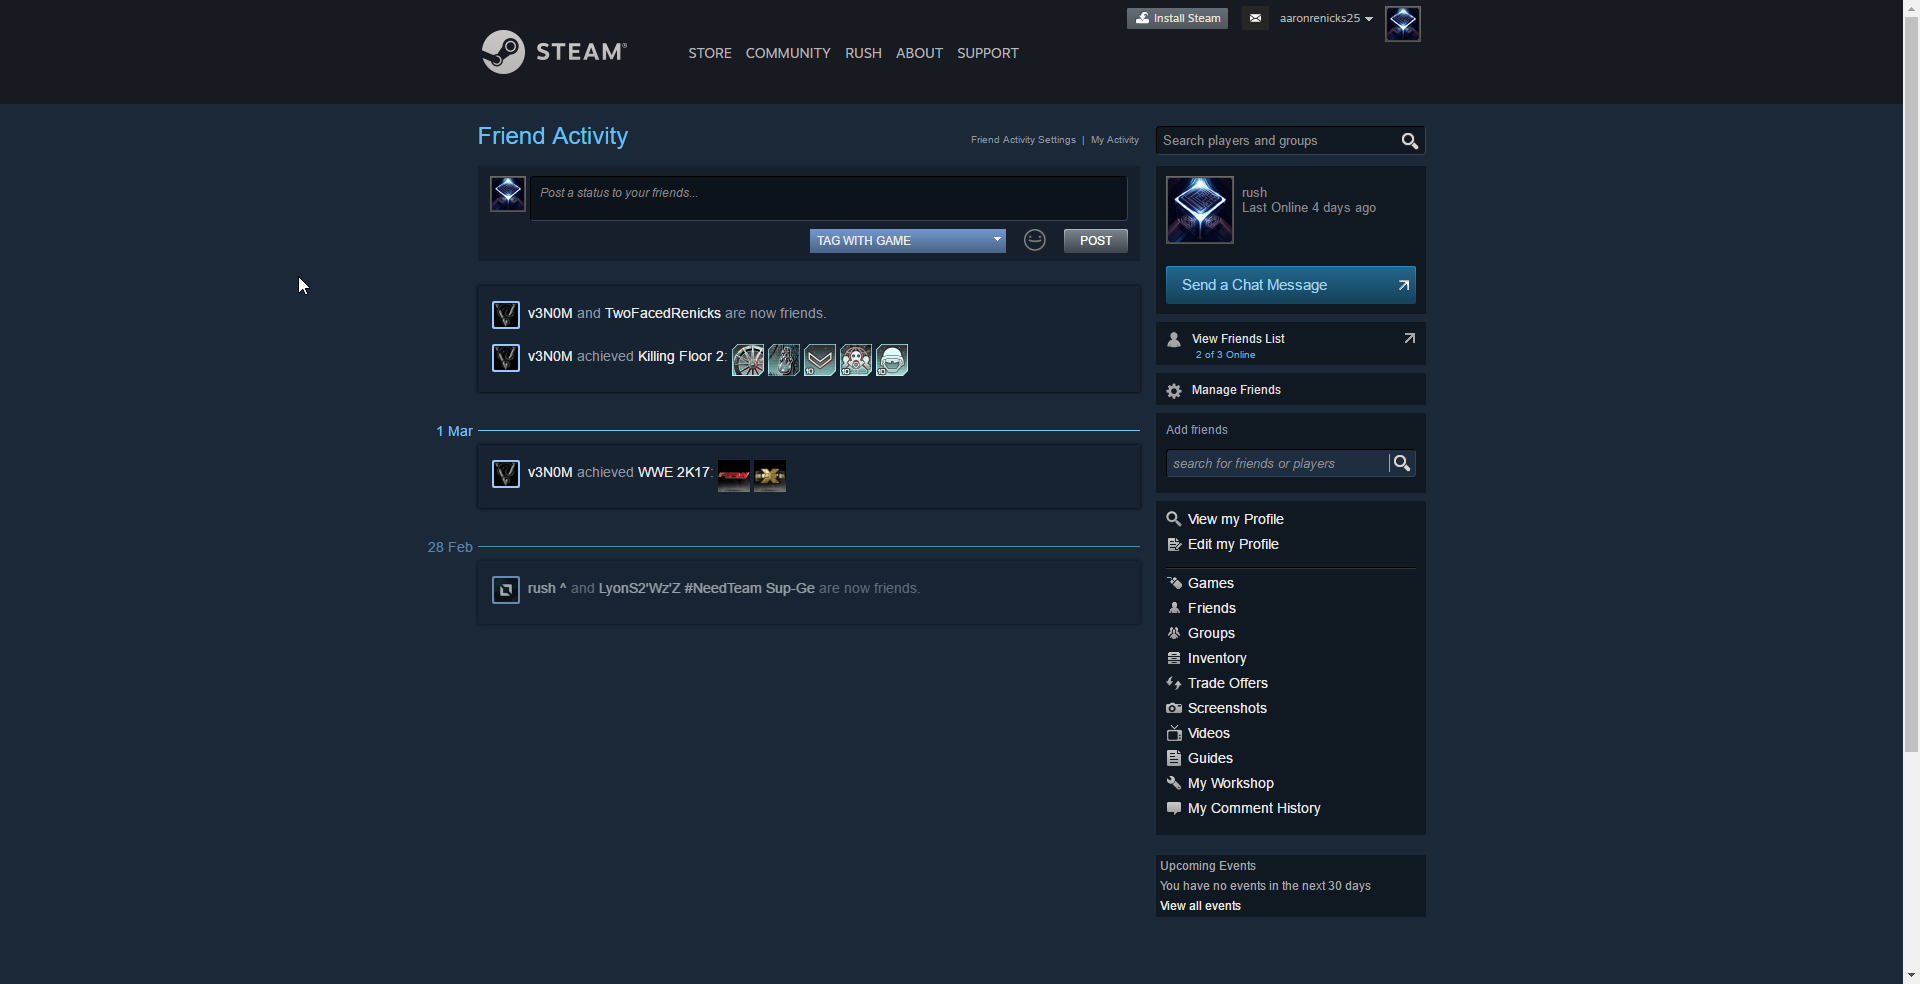This screenshot has width=1920, height=984.
Task: Click the Videos TV icon
Action: point(1174,733)
